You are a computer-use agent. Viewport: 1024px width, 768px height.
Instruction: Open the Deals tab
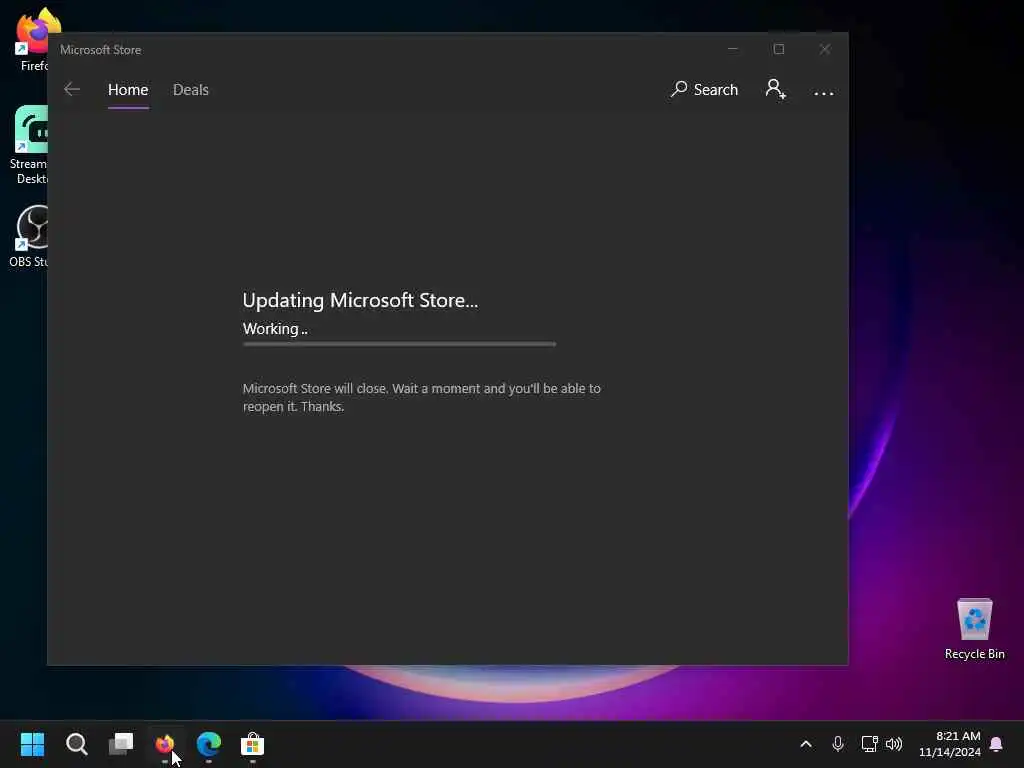click(191, 89)
